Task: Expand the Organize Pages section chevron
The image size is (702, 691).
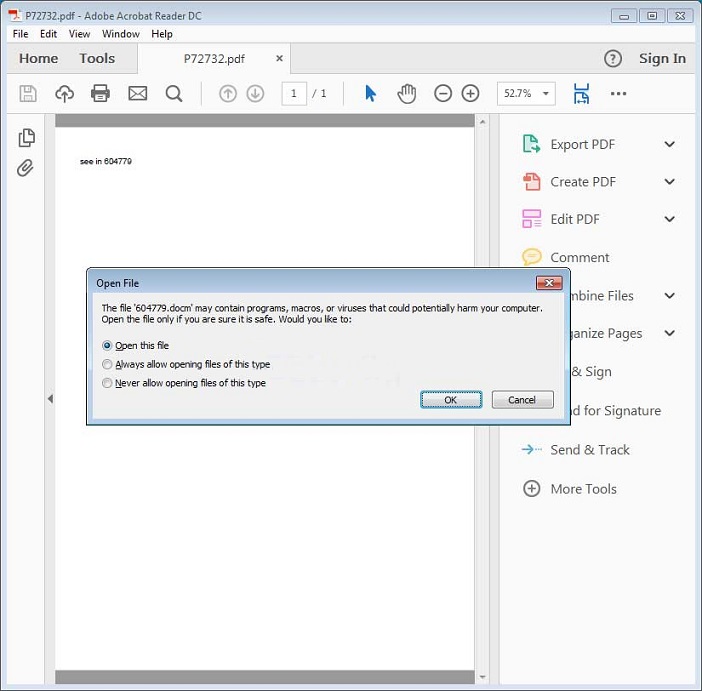Action: 669,333
